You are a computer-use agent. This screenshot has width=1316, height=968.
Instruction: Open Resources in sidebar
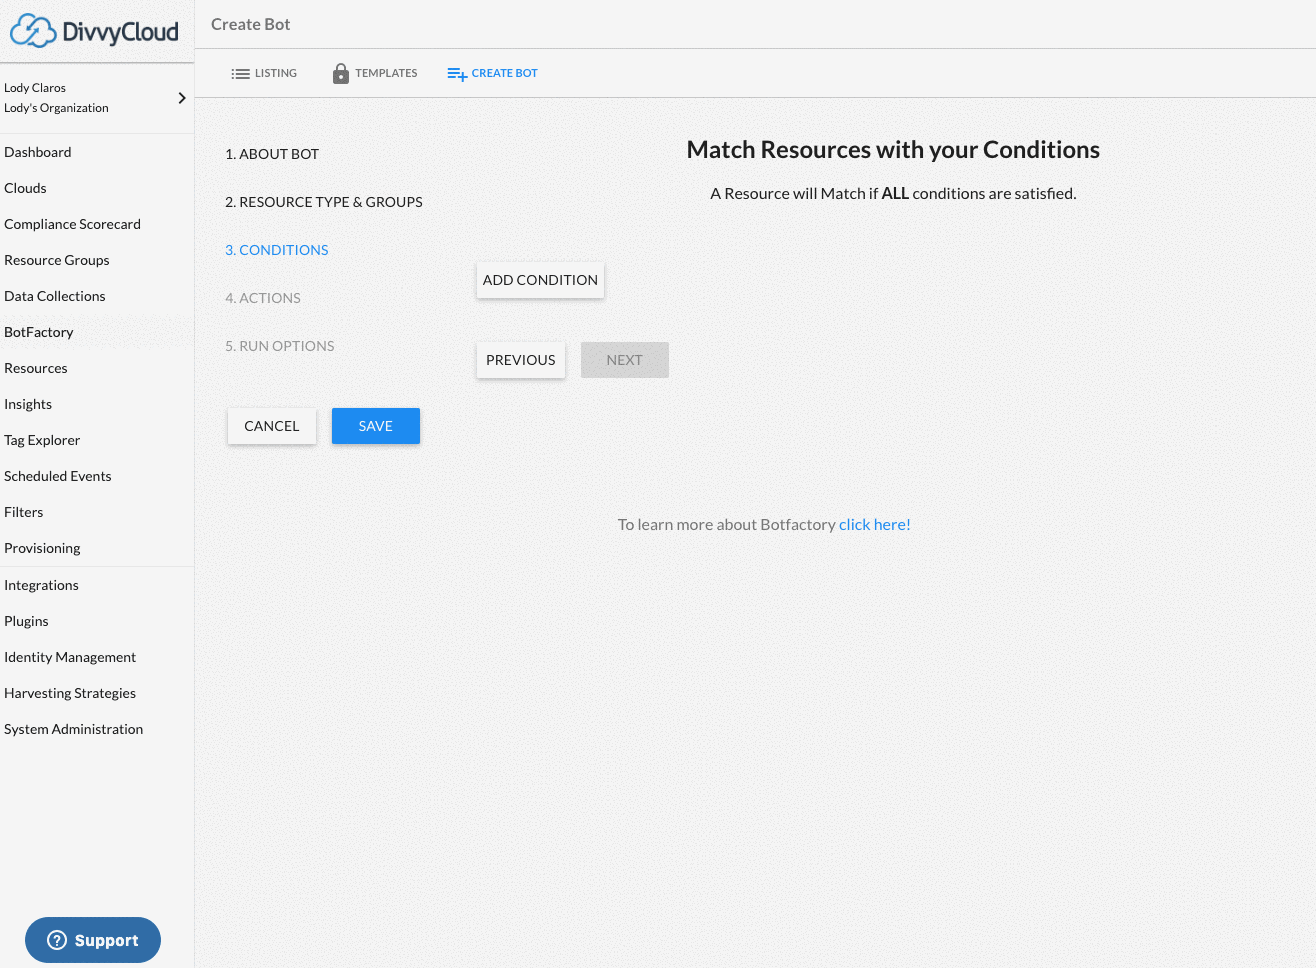[36, 368]
